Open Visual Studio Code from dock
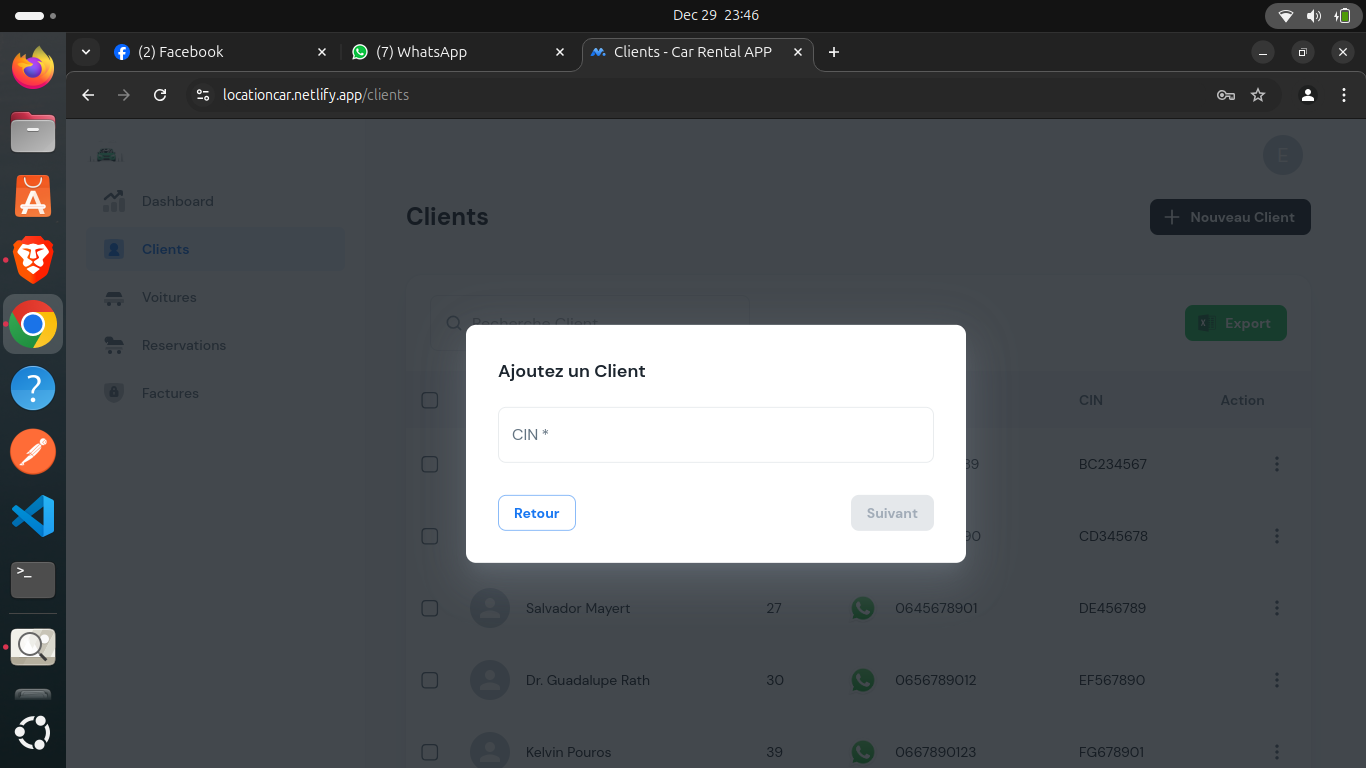Image resolution: width=1366 pixels, height=768 pixels. (x=33, y=516)
